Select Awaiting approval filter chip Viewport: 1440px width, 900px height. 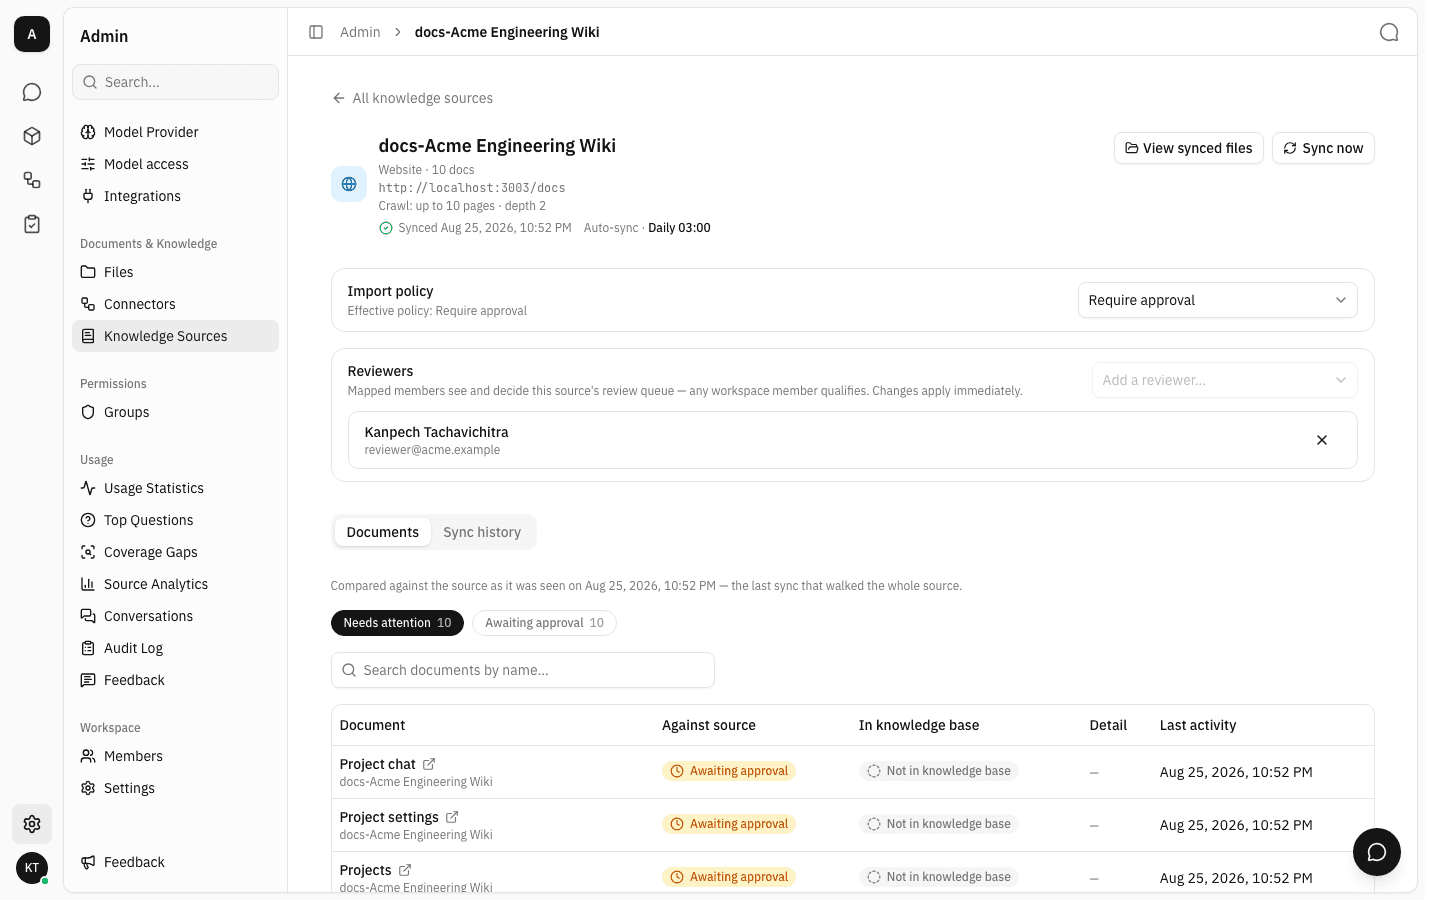tap(544, 623)
